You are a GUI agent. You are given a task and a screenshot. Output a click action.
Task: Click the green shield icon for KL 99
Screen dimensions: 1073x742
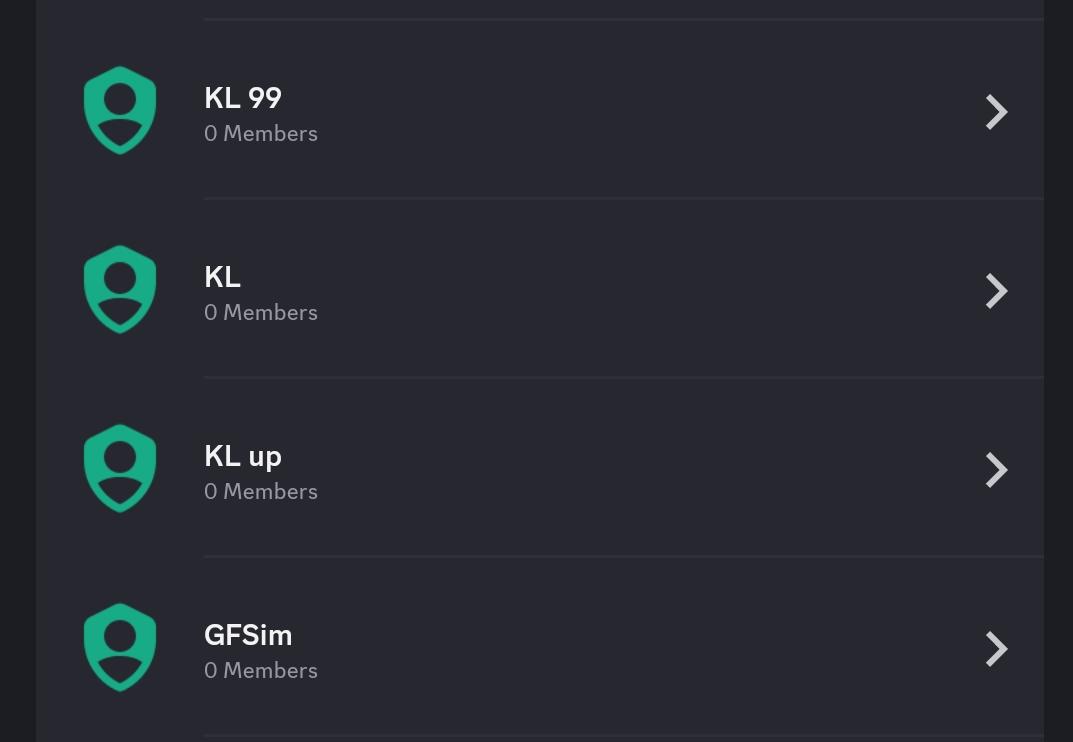pyautogui.click(x=120, y=110)
